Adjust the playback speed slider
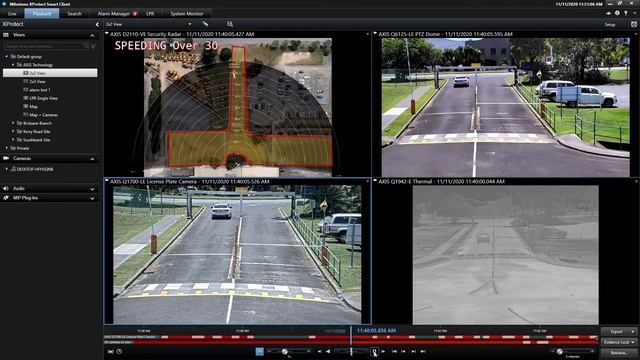The width and height of the screenshot is (640, 360). (284, 351)
